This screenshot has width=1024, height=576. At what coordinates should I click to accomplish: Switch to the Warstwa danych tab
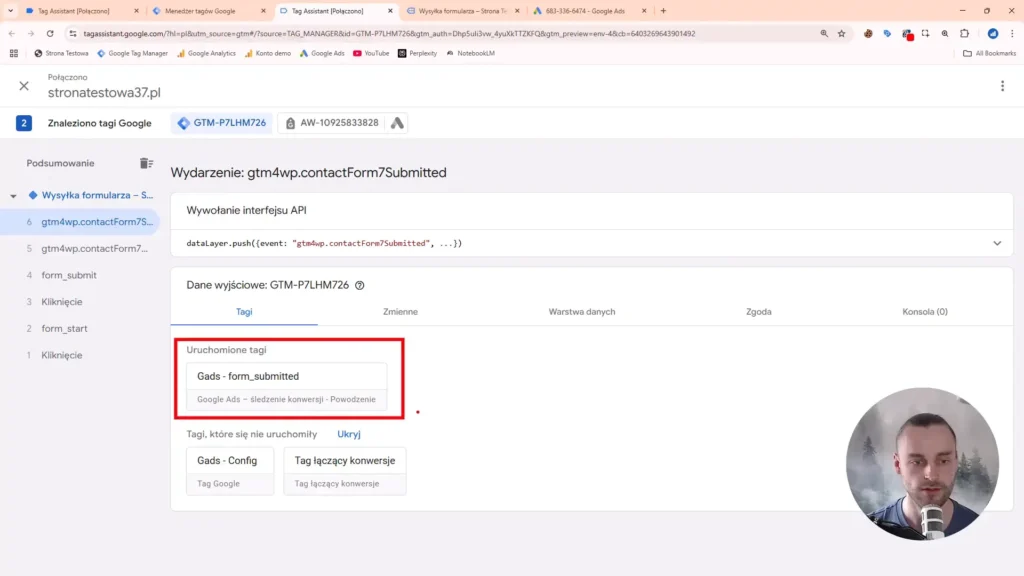point(582,312)
